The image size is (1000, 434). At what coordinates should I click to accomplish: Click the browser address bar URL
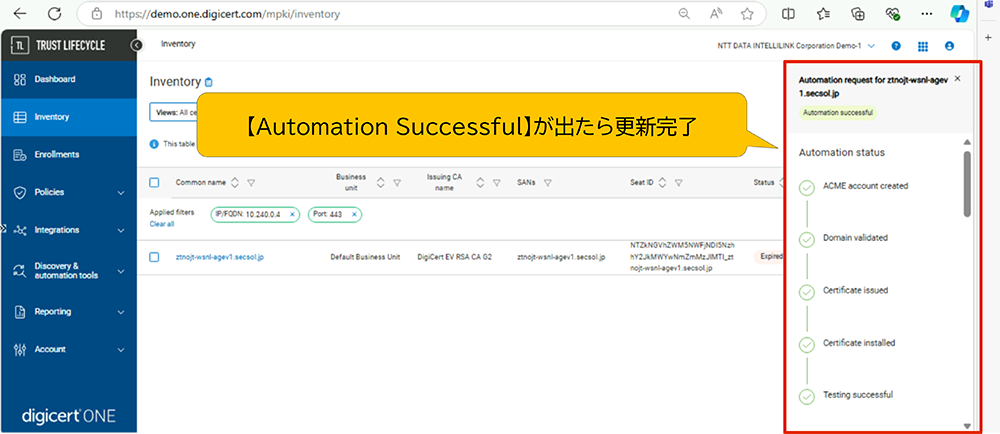pos(228,13)
